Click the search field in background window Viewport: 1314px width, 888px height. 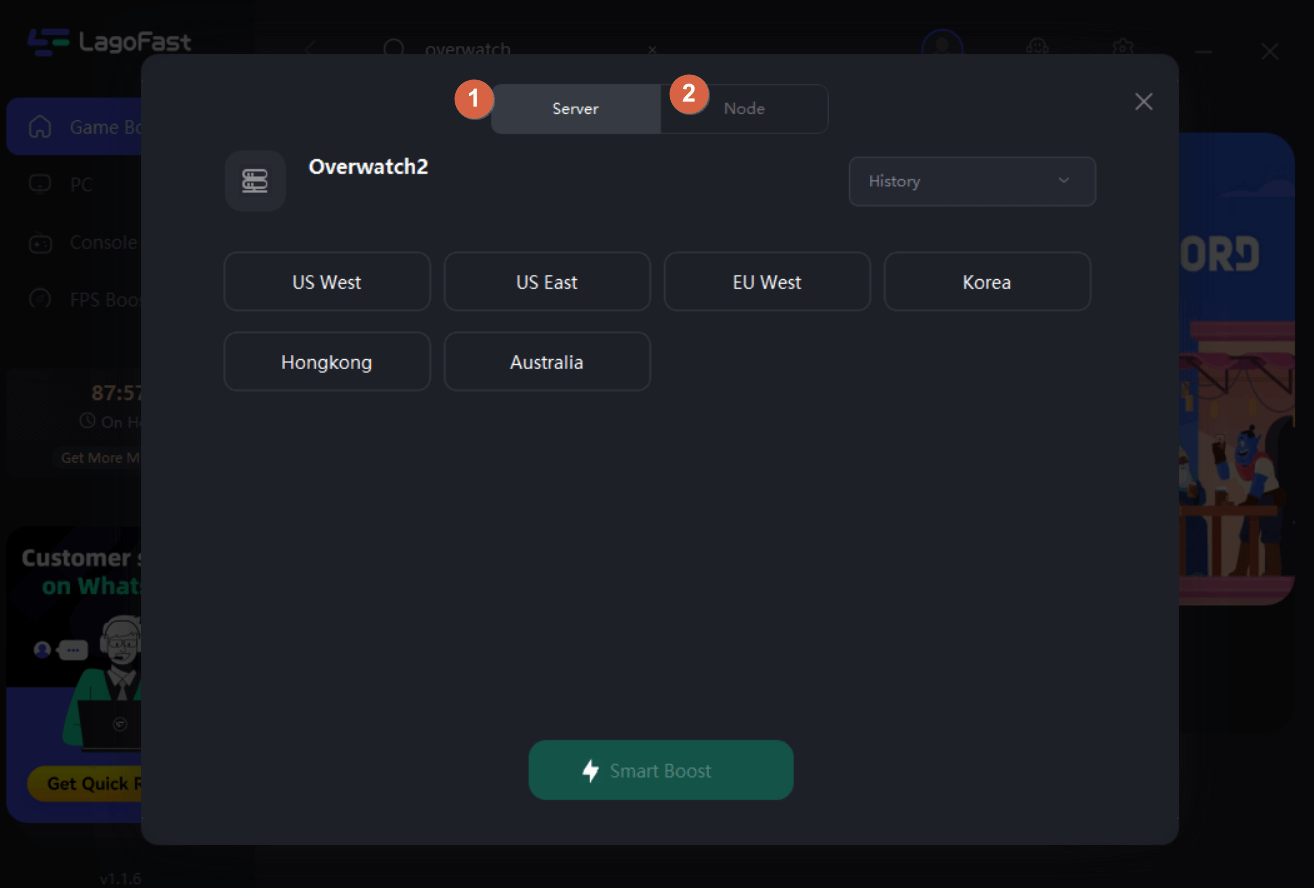tap(520, 49)
